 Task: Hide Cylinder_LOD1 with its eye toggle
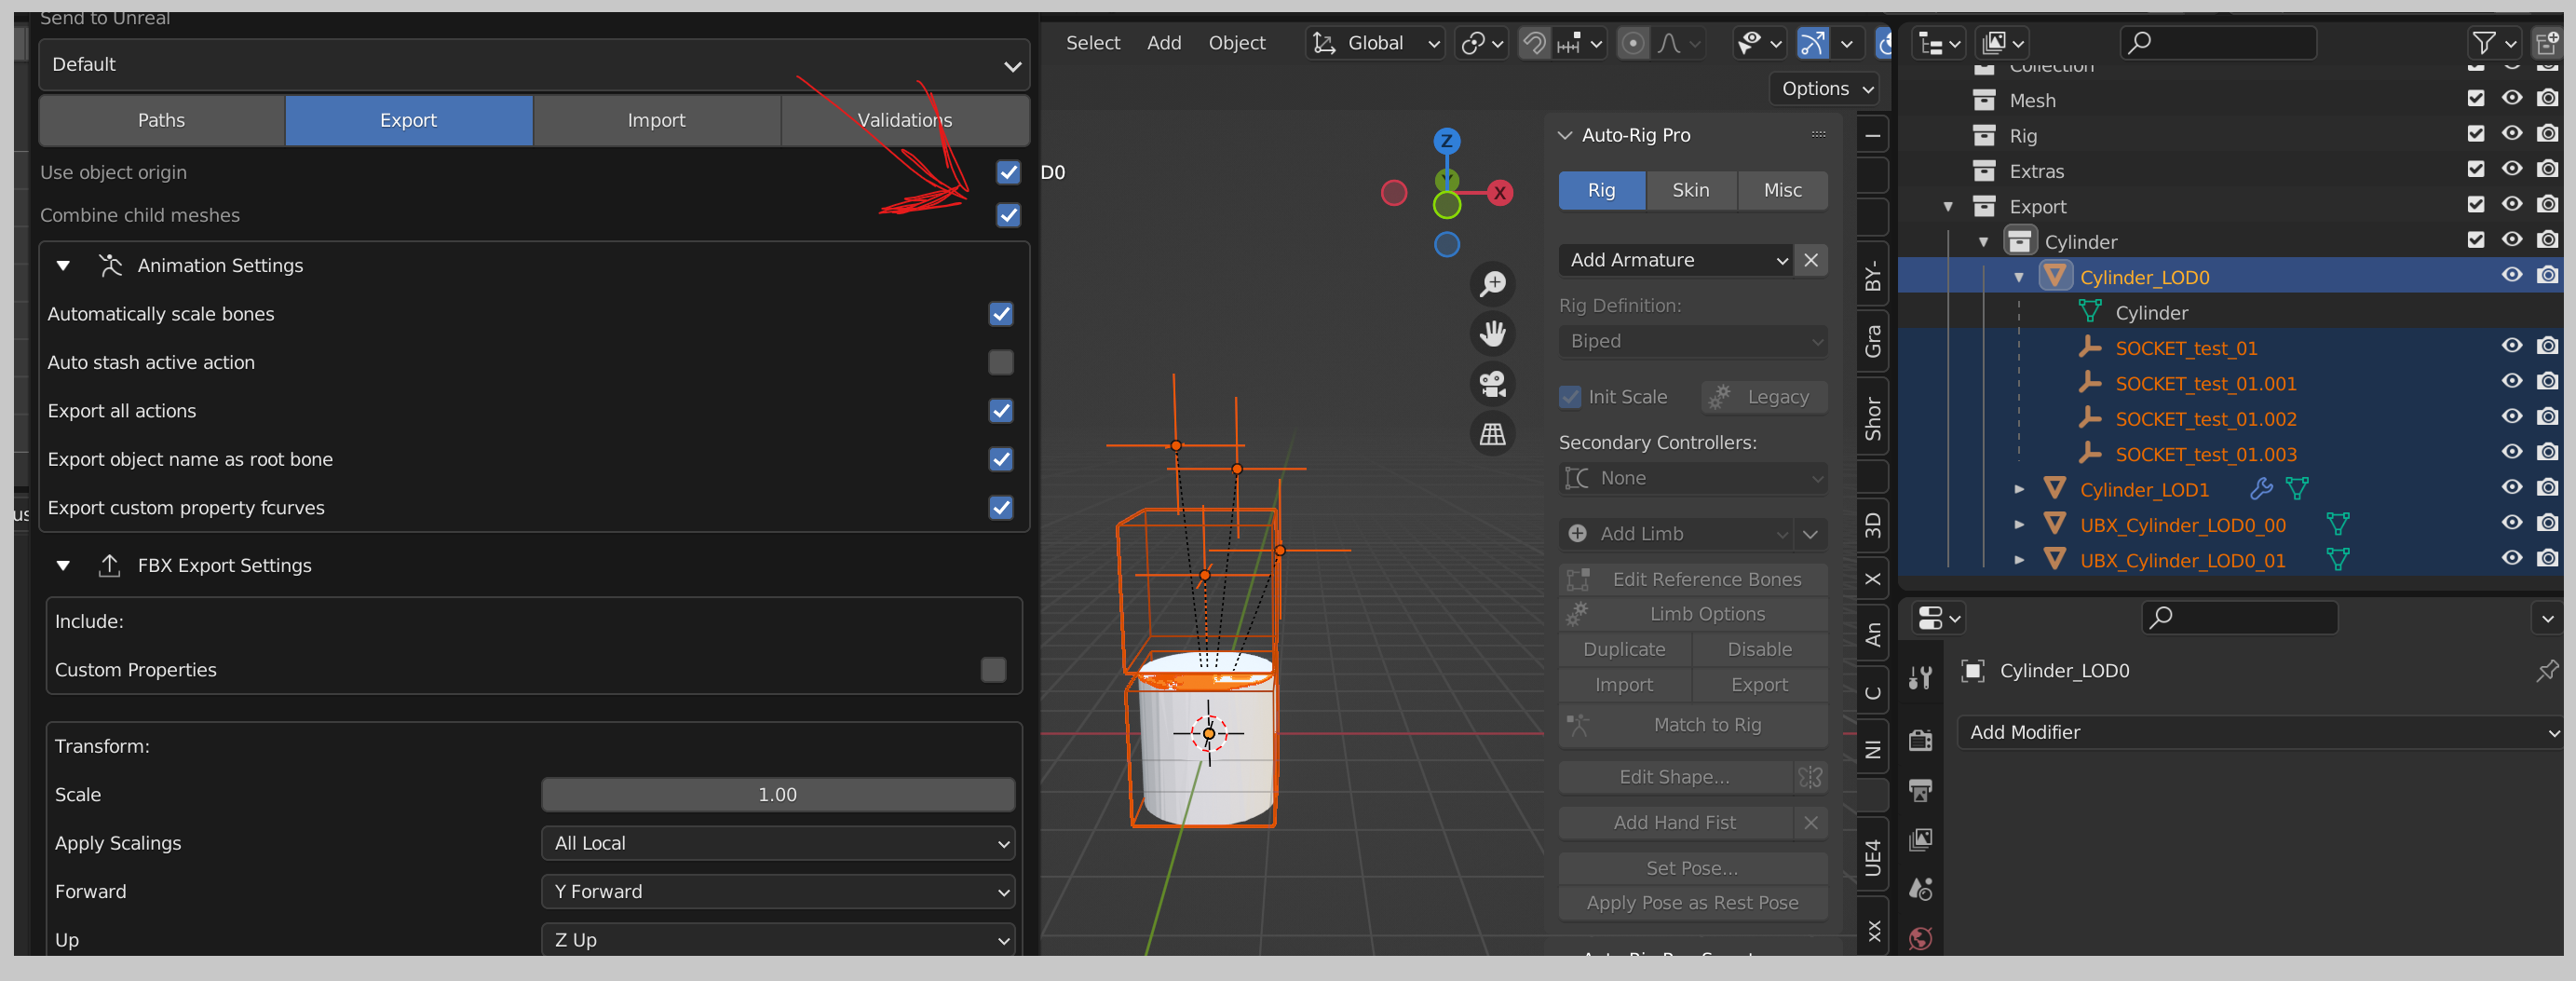pos(2512,488)
